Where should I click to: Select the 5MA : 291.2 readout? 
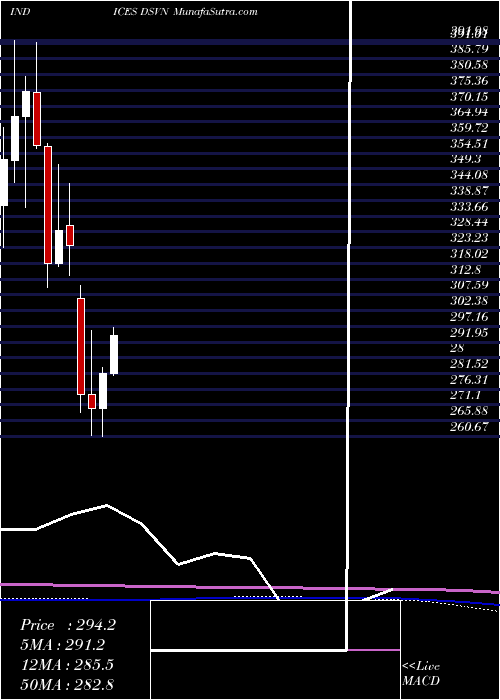coord(63,645)
